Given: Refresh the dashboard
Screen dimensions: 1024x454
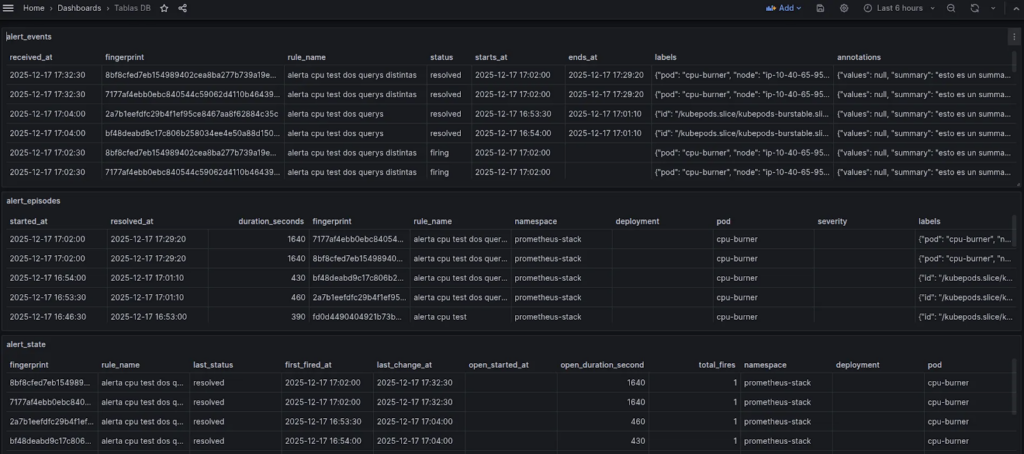Looking at the screenshot, I should [974, 8].
